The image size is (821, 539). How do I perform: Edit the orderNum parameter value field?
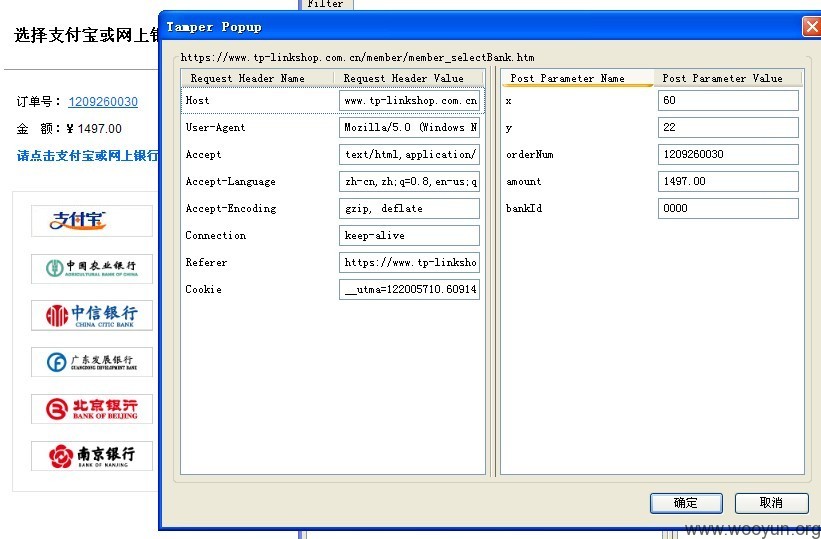(728, 155)
